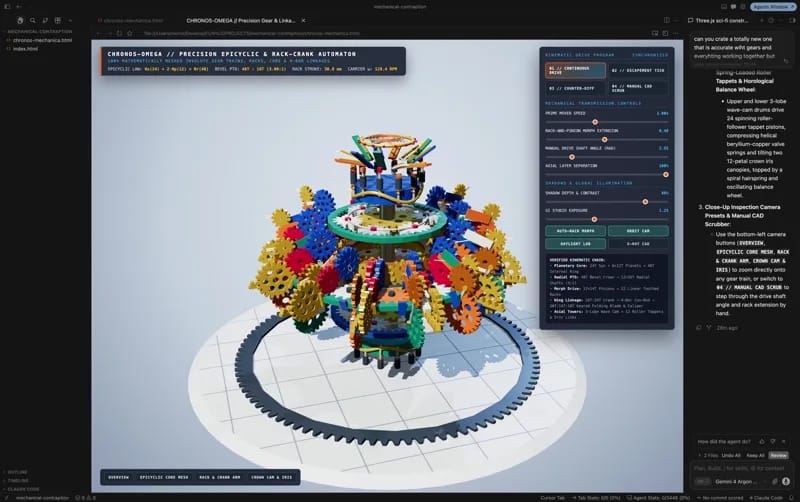Click Undo All changes
Image resolution: width=800 pixels, height=502 pixels.
731,455
